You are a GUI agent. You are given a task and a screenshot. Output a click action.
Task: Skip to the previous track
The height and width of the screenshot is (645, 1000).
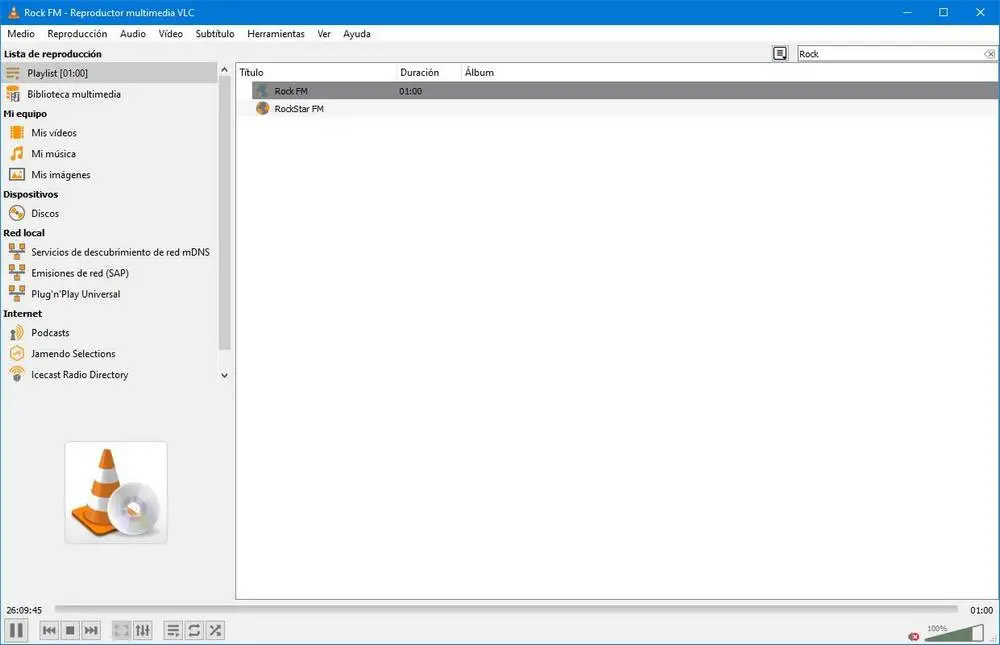[x=49, y=630]
